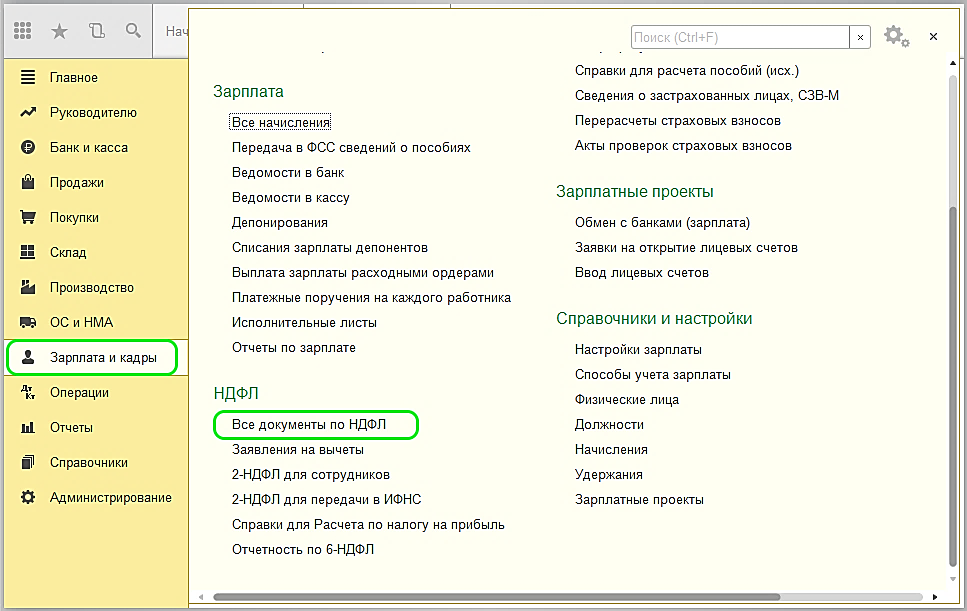Image resolution: width=967 pixels, height=611 pixels.
Task: Open Обмен с банками (зарплата)
Action: coord(662,223)
